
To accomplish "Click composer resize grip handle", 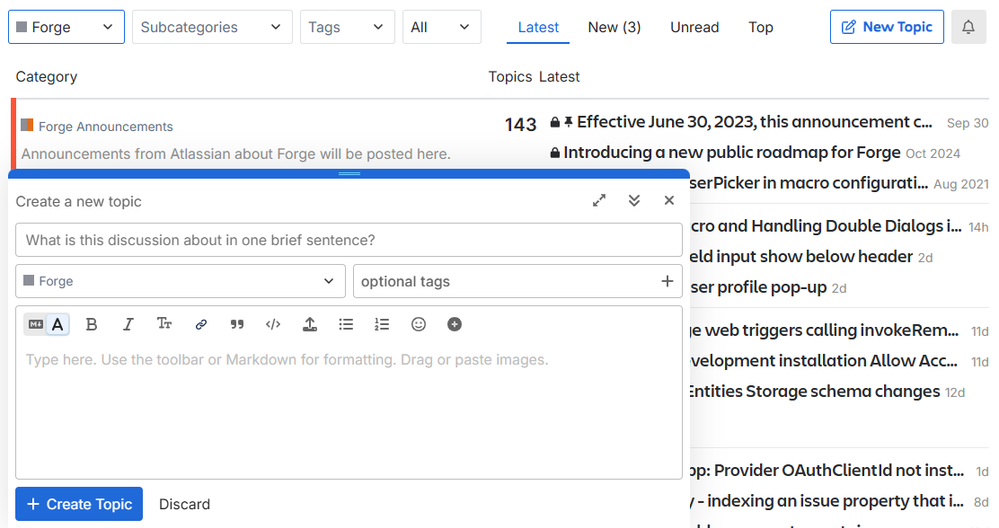I will coord(349,173).
